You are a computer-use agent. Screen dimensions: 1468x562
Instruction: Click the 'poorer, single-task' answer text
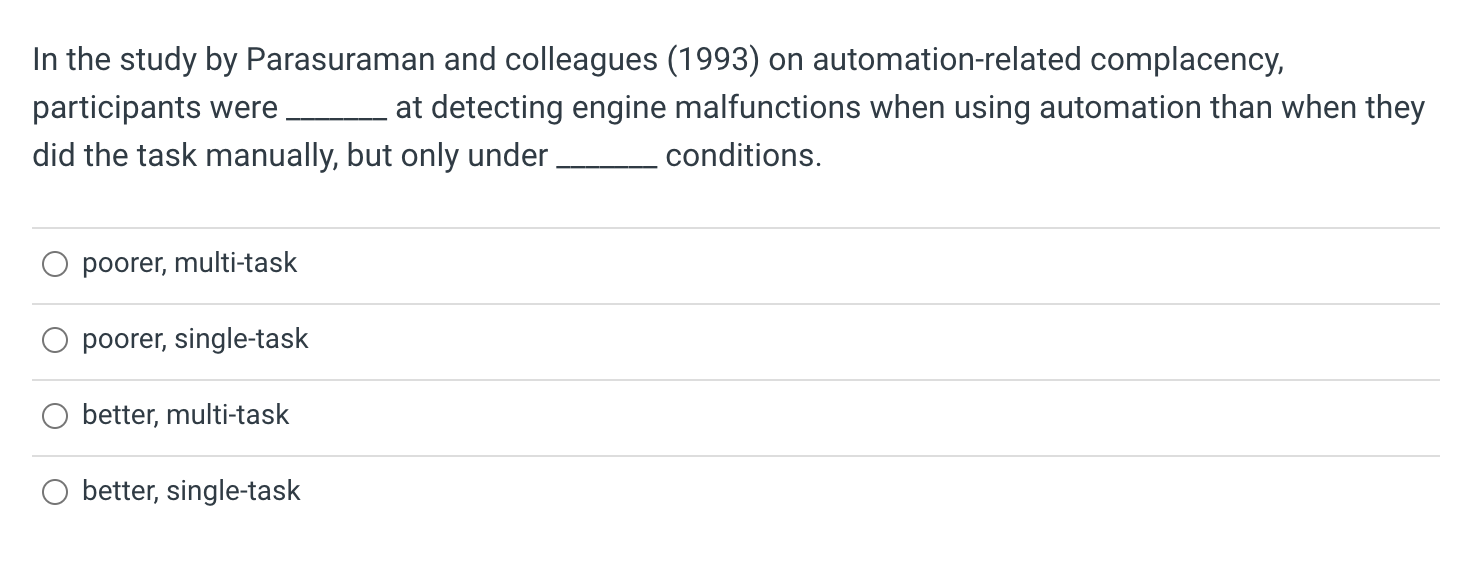(195, 339)
